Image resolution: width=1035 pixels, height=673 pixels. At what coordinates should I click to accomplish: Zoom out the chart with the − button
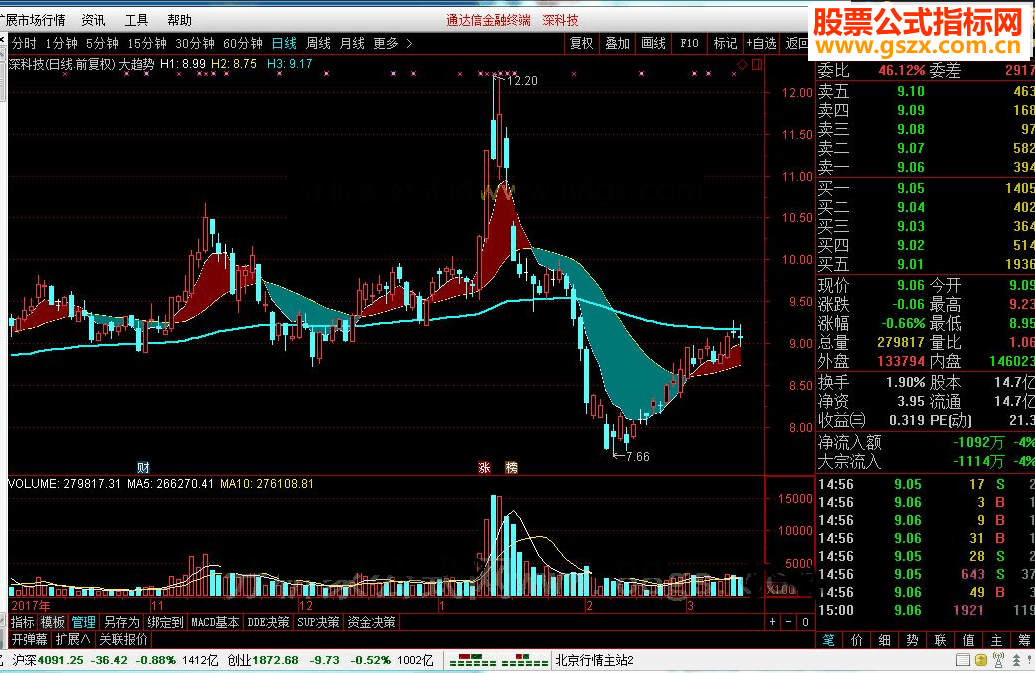pyautogui.click(x=789, y=622)
